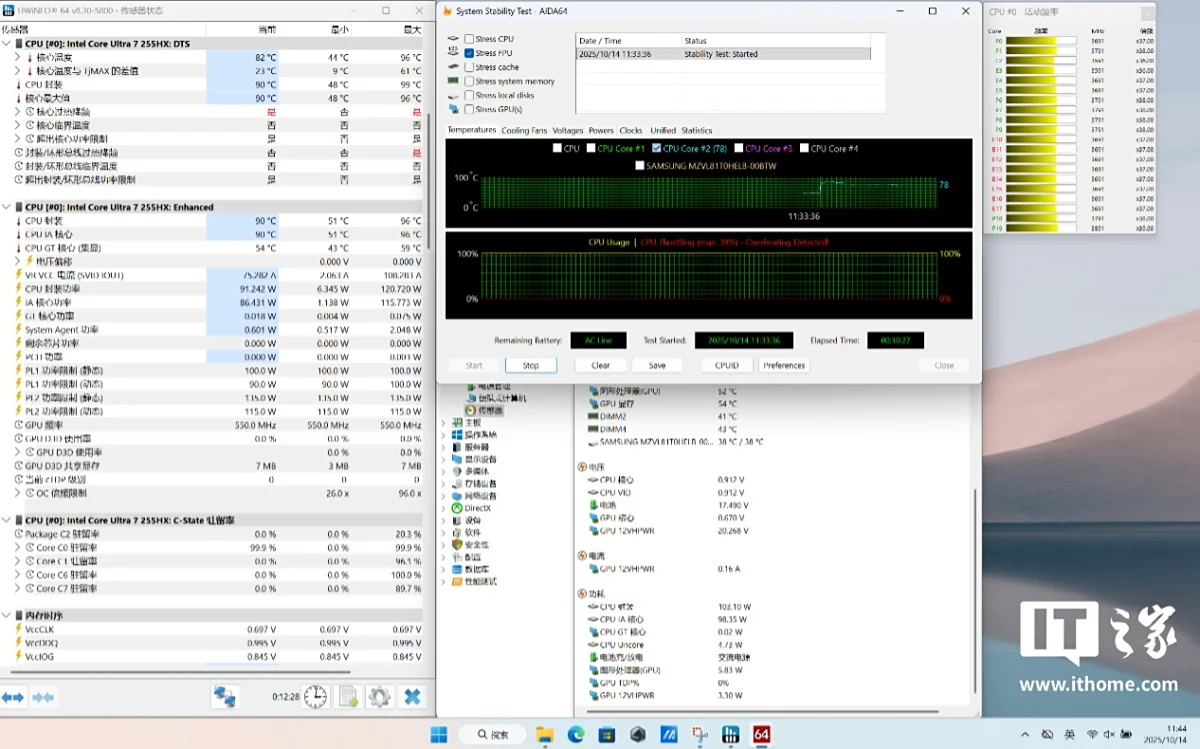Open the Statistics tab
1200x749 pixels.
(x=696, y=131)
